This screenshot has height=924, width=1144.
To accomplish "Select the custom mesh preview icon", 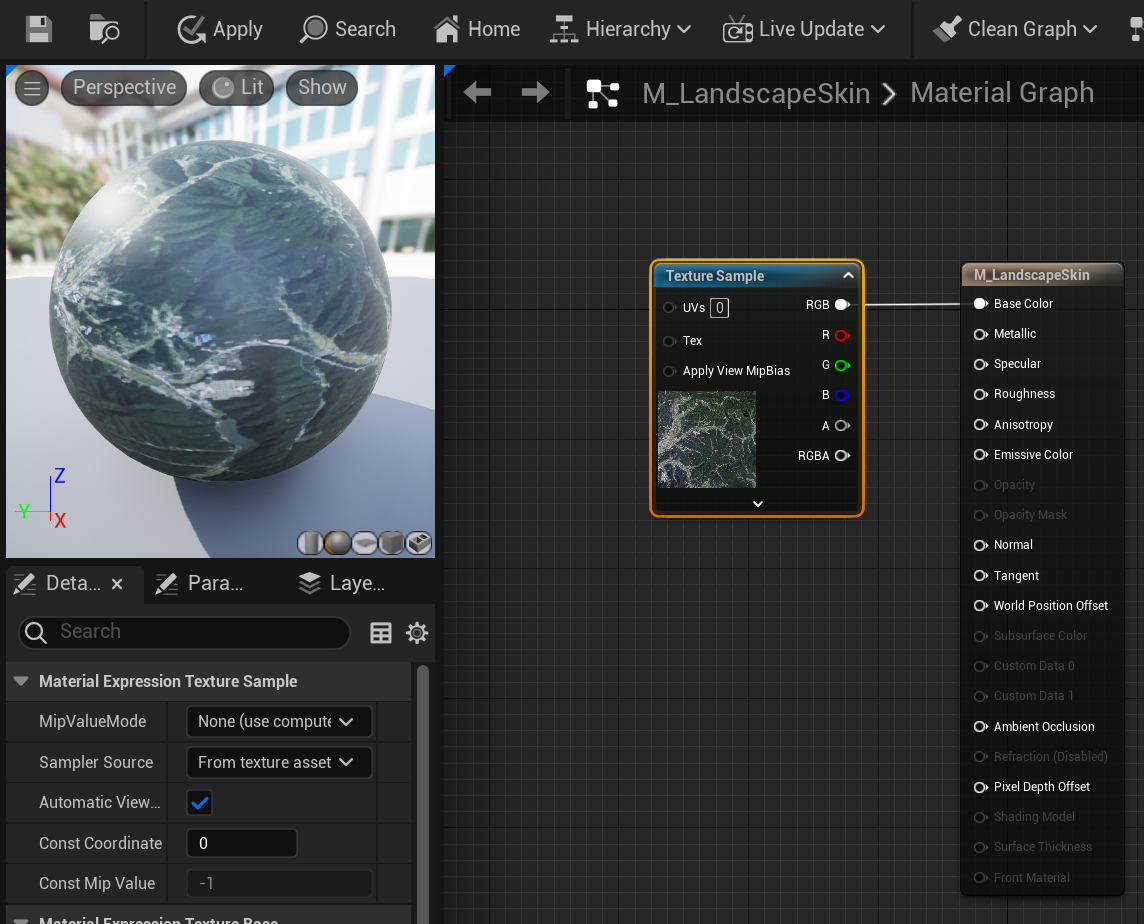I will [418, 542].
